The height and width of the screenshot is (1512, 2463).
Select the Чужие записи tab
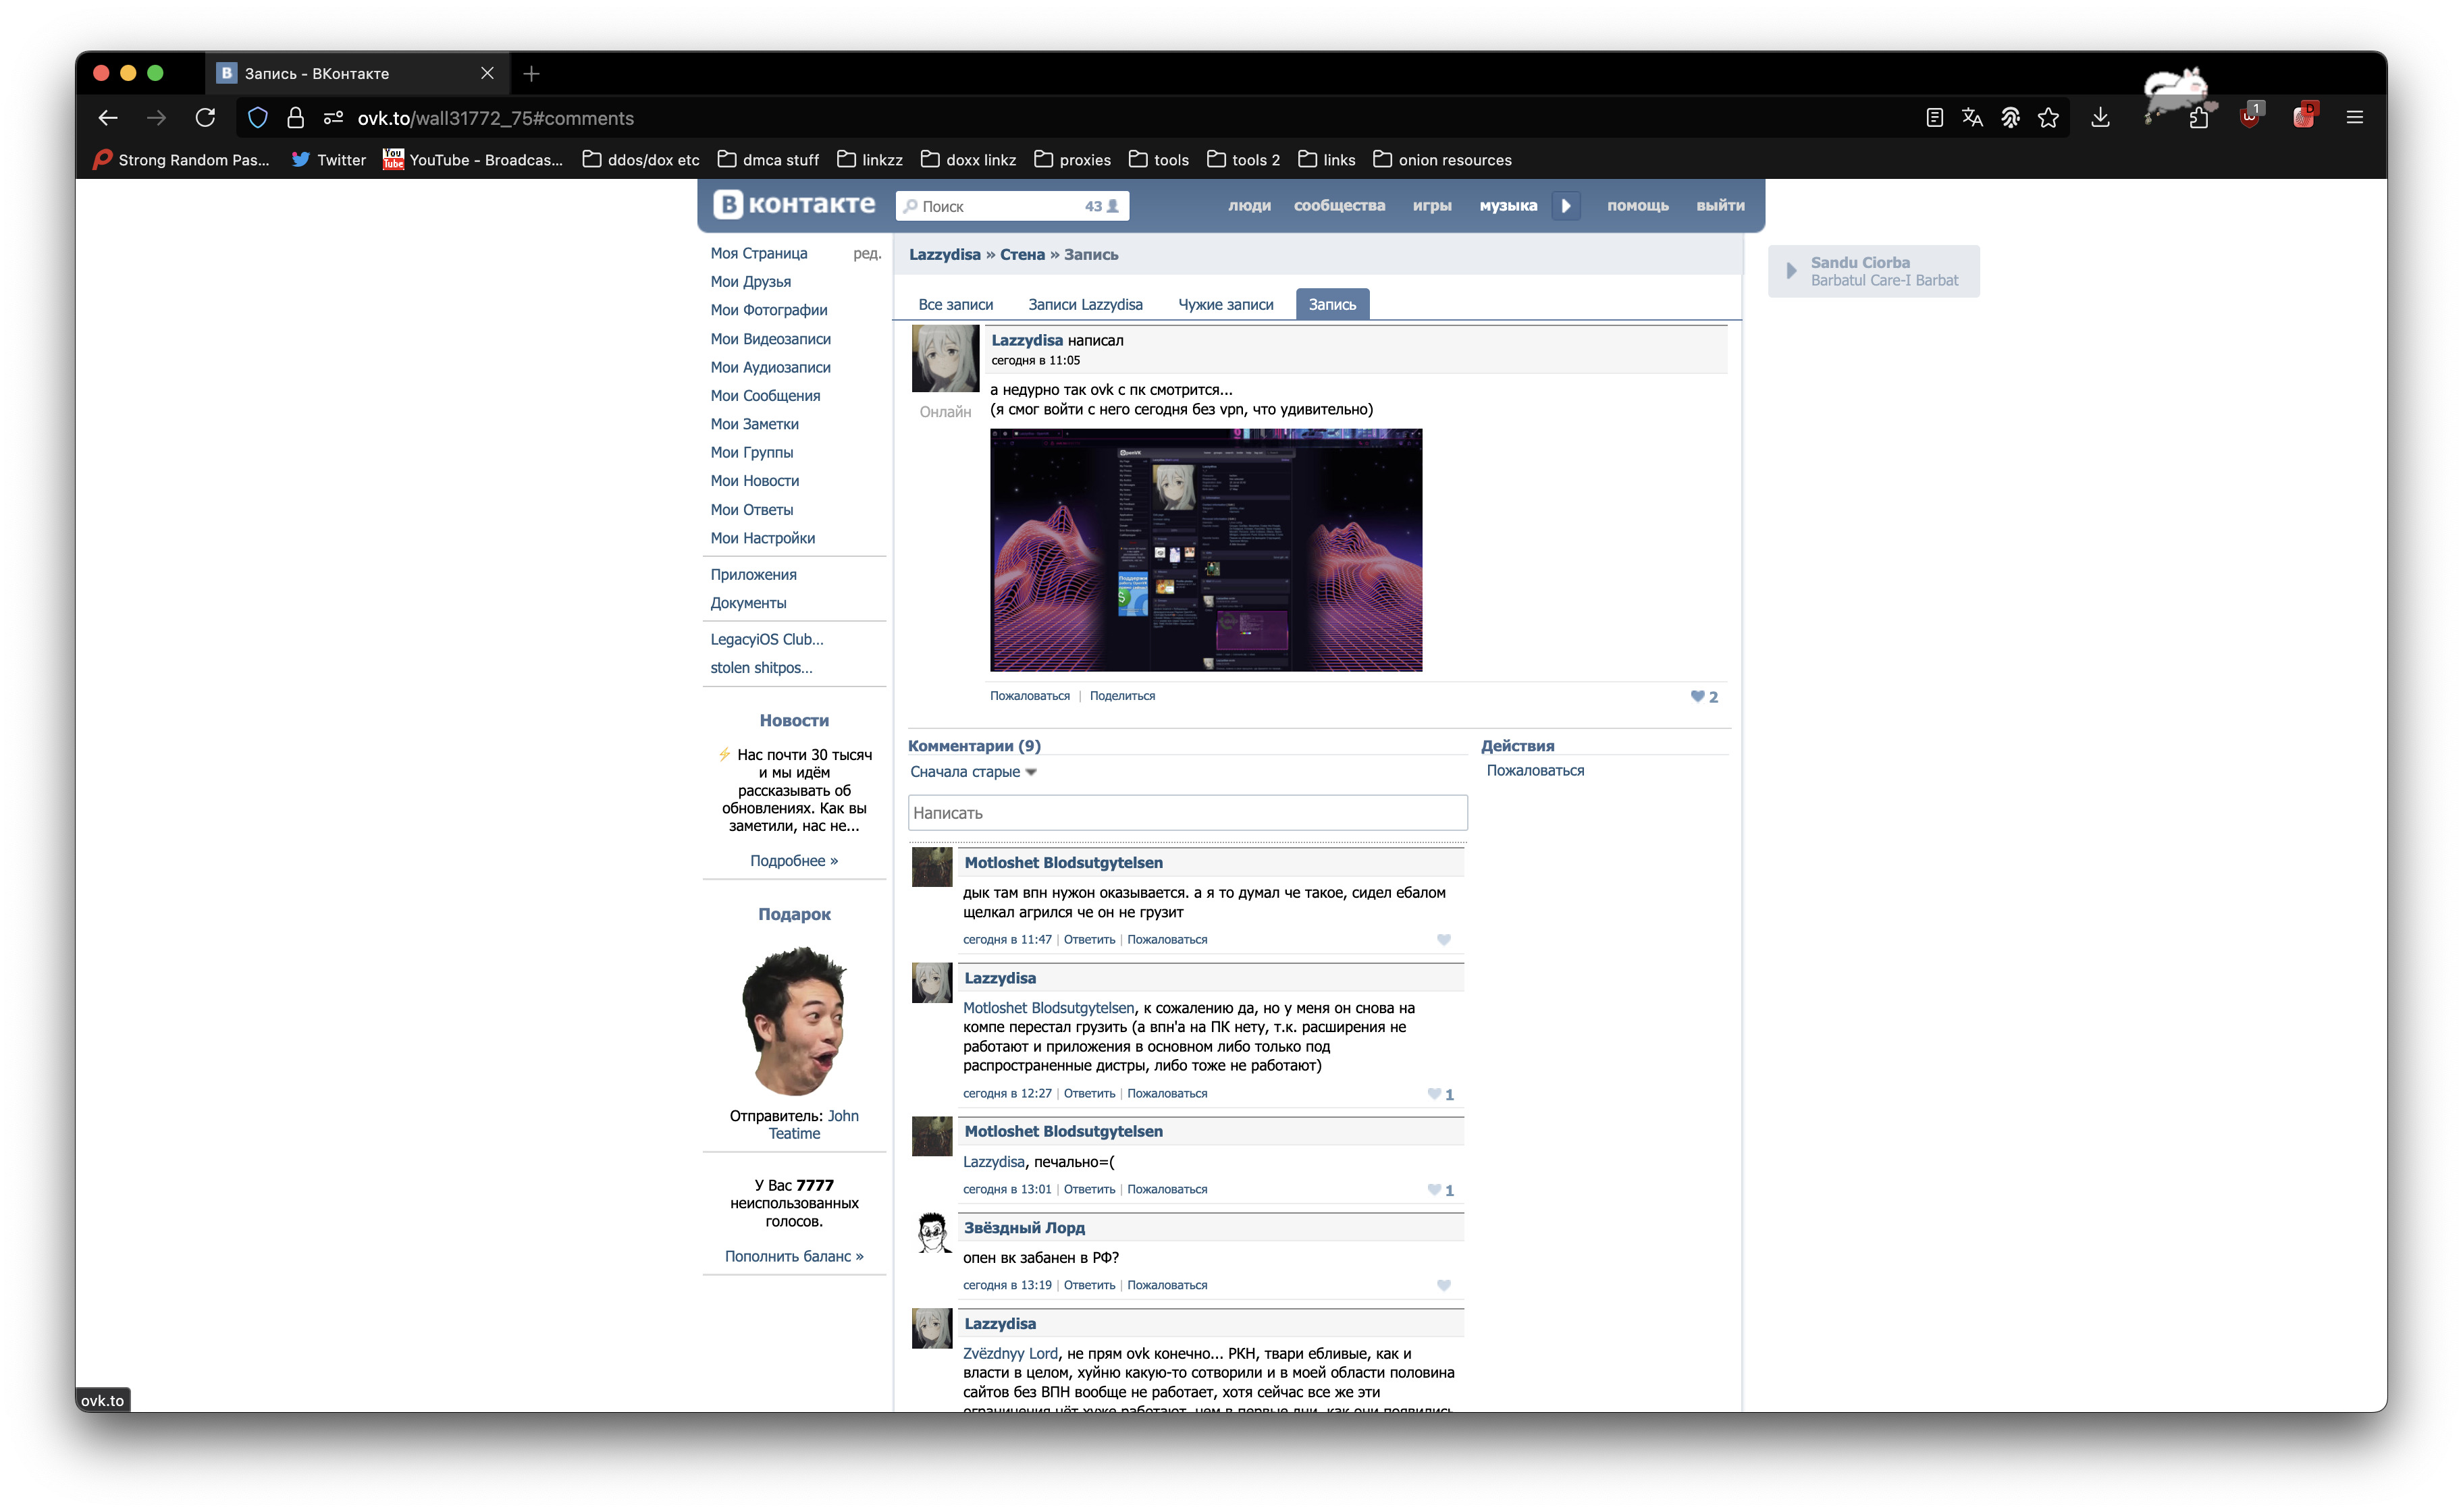pyautogui.click(x=1225, y=305)
